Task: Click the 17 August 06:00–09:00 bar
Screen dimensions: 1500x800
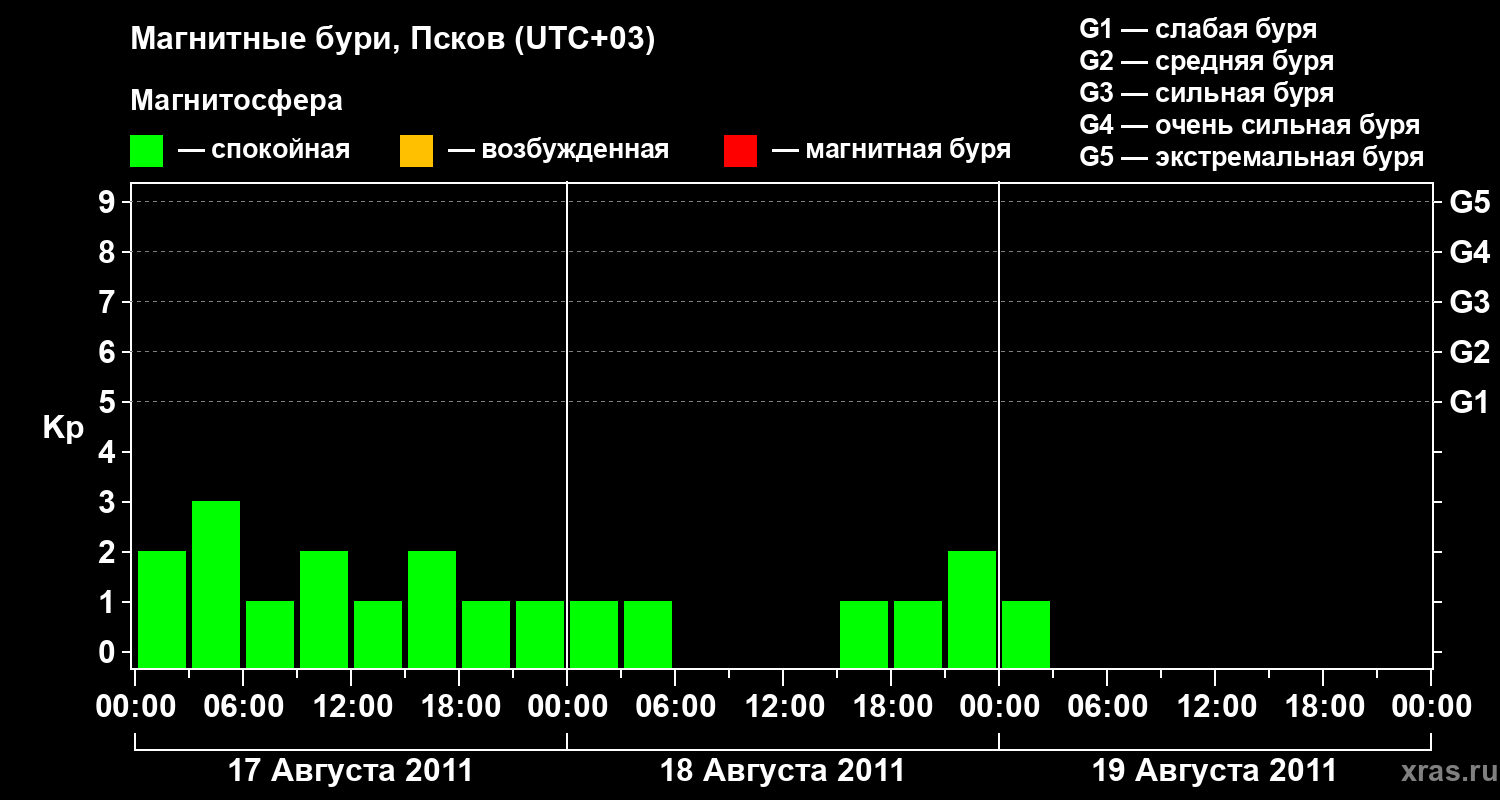Action: pyautogui.click(x=270, y=634)
